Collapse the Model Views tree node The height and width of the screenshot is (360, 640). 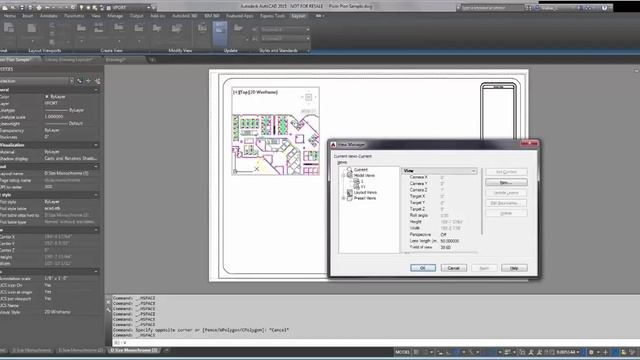click(343, 176)
